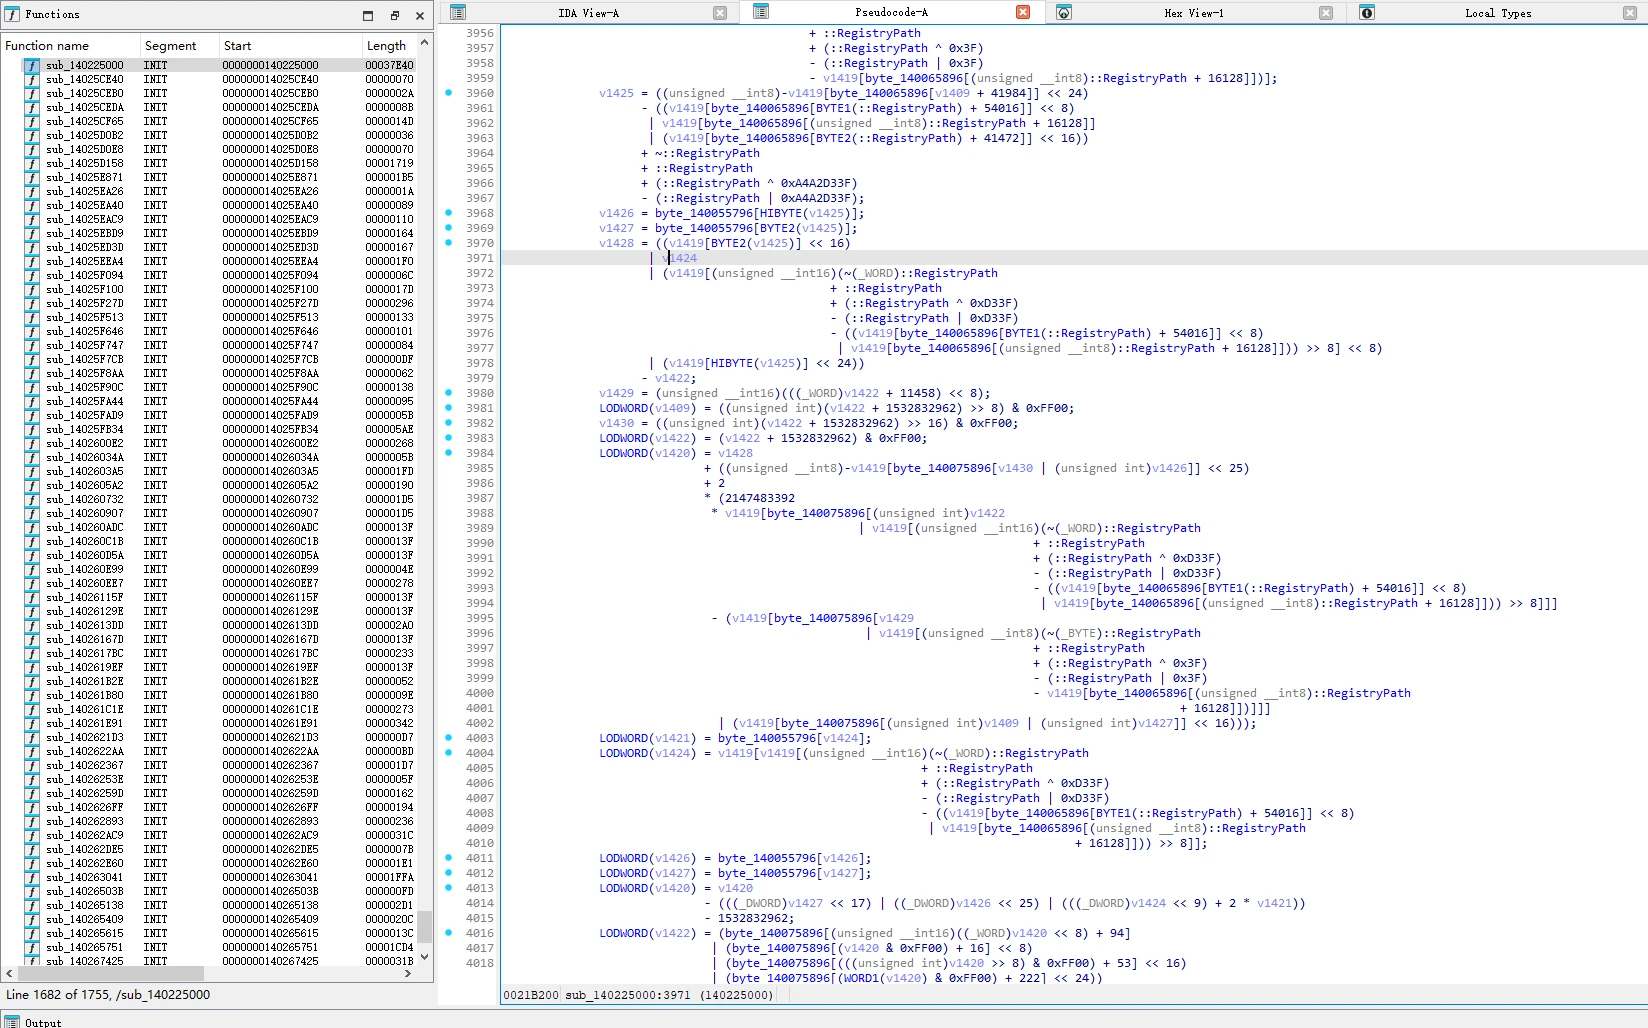The image size is (1648, 1028).
Task: Toggle breakpoint dot at line 4016
Action: 448,933
